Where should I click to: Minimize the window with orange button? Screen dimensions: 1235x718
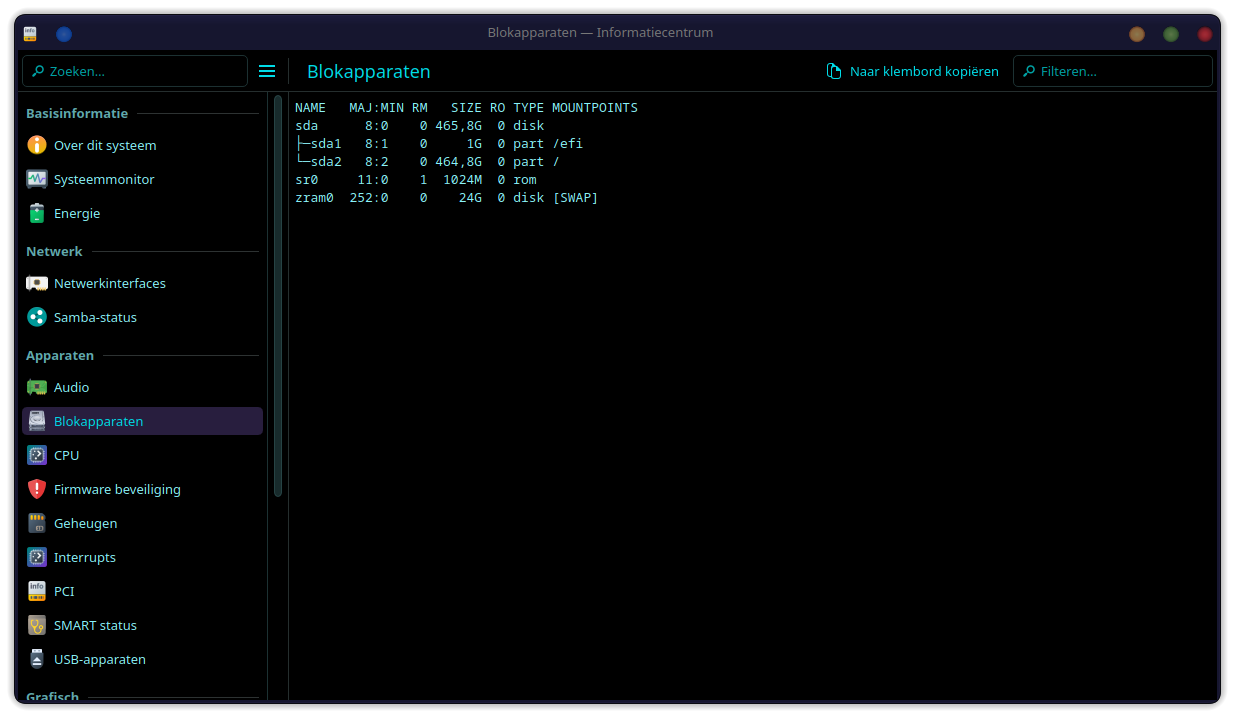(1137, 34)
